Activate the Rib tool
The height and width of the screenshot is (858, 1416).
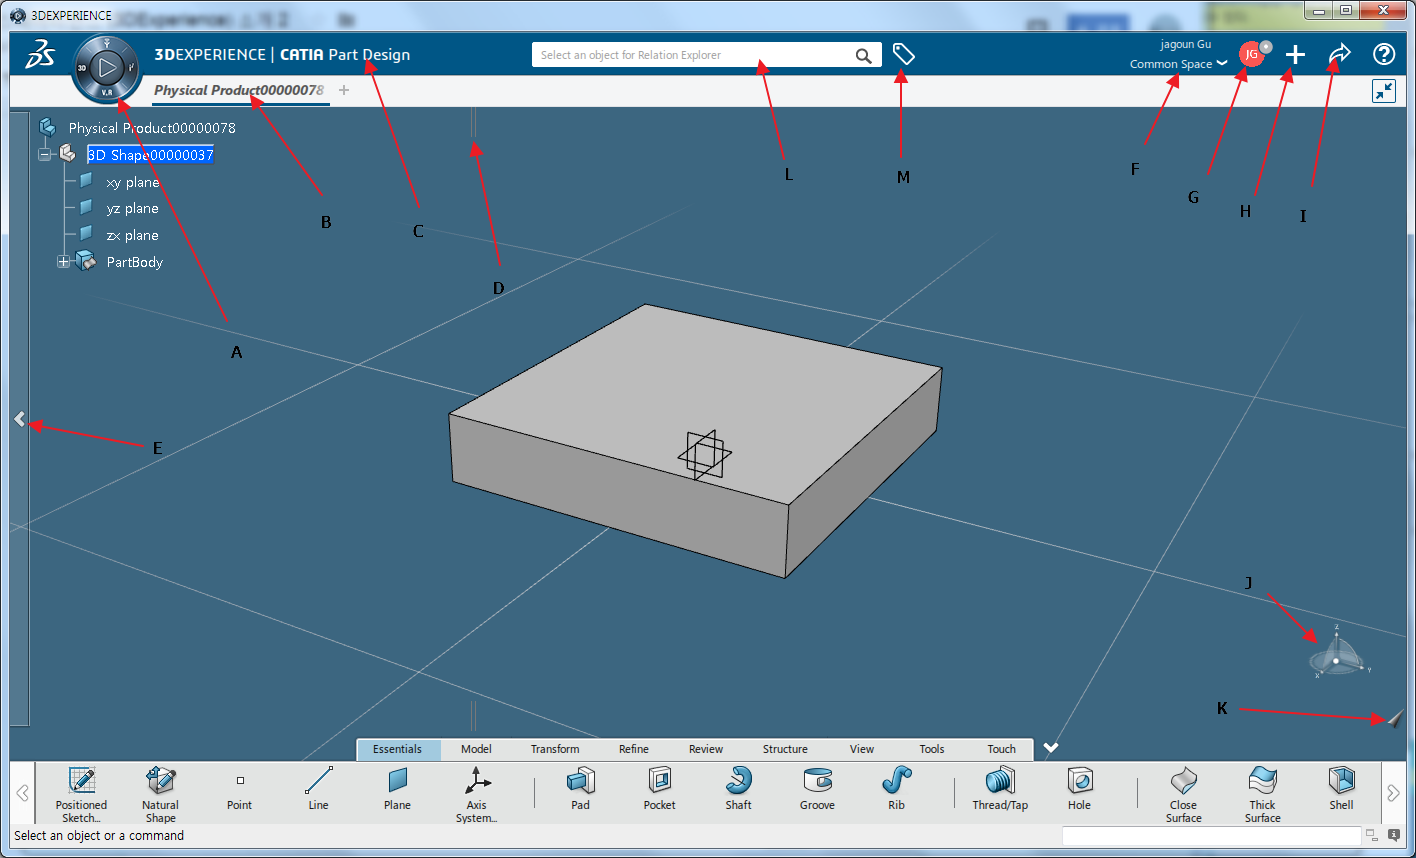coord(896,789)
